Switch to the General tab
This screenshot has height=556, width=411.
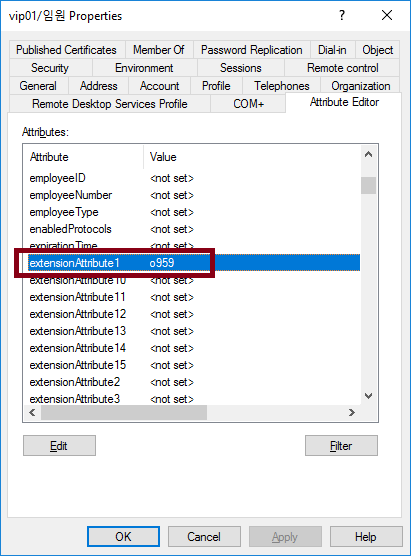pos(38,85)
